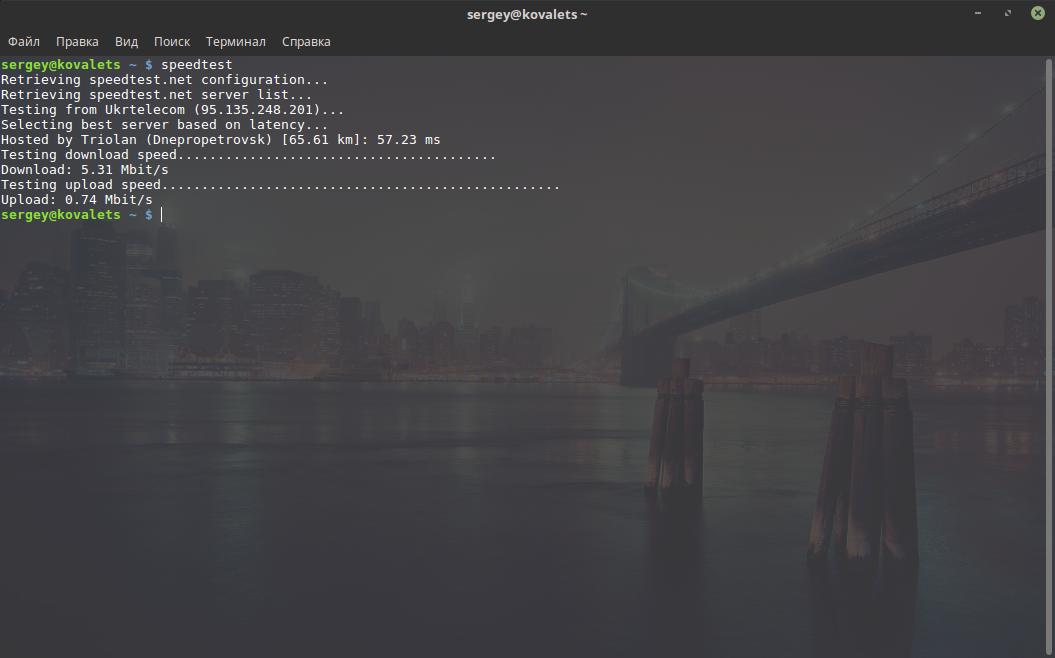This screenshot has height=658, width=1055.
Task: Open the Правка menu
Action: coord(77,42)
